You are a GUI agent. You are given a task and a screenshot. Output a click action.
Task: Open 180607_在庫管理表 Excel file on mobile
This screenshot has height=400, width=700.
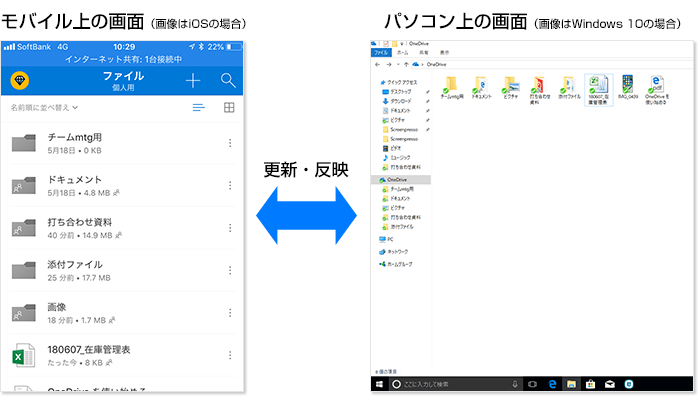click(123, 355)
